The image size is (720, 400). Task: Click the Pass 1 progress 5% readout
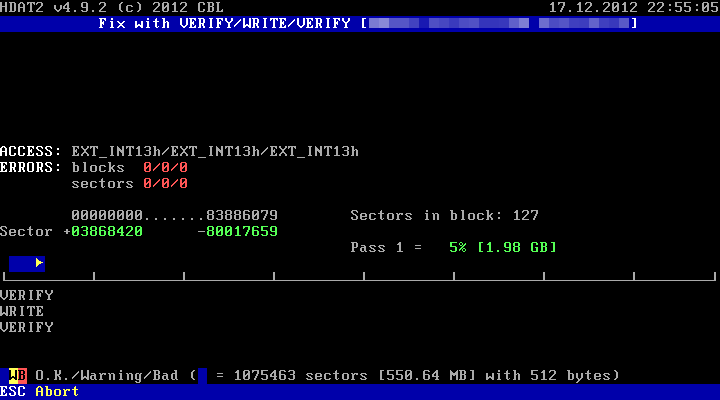click(x=453, y=247)
